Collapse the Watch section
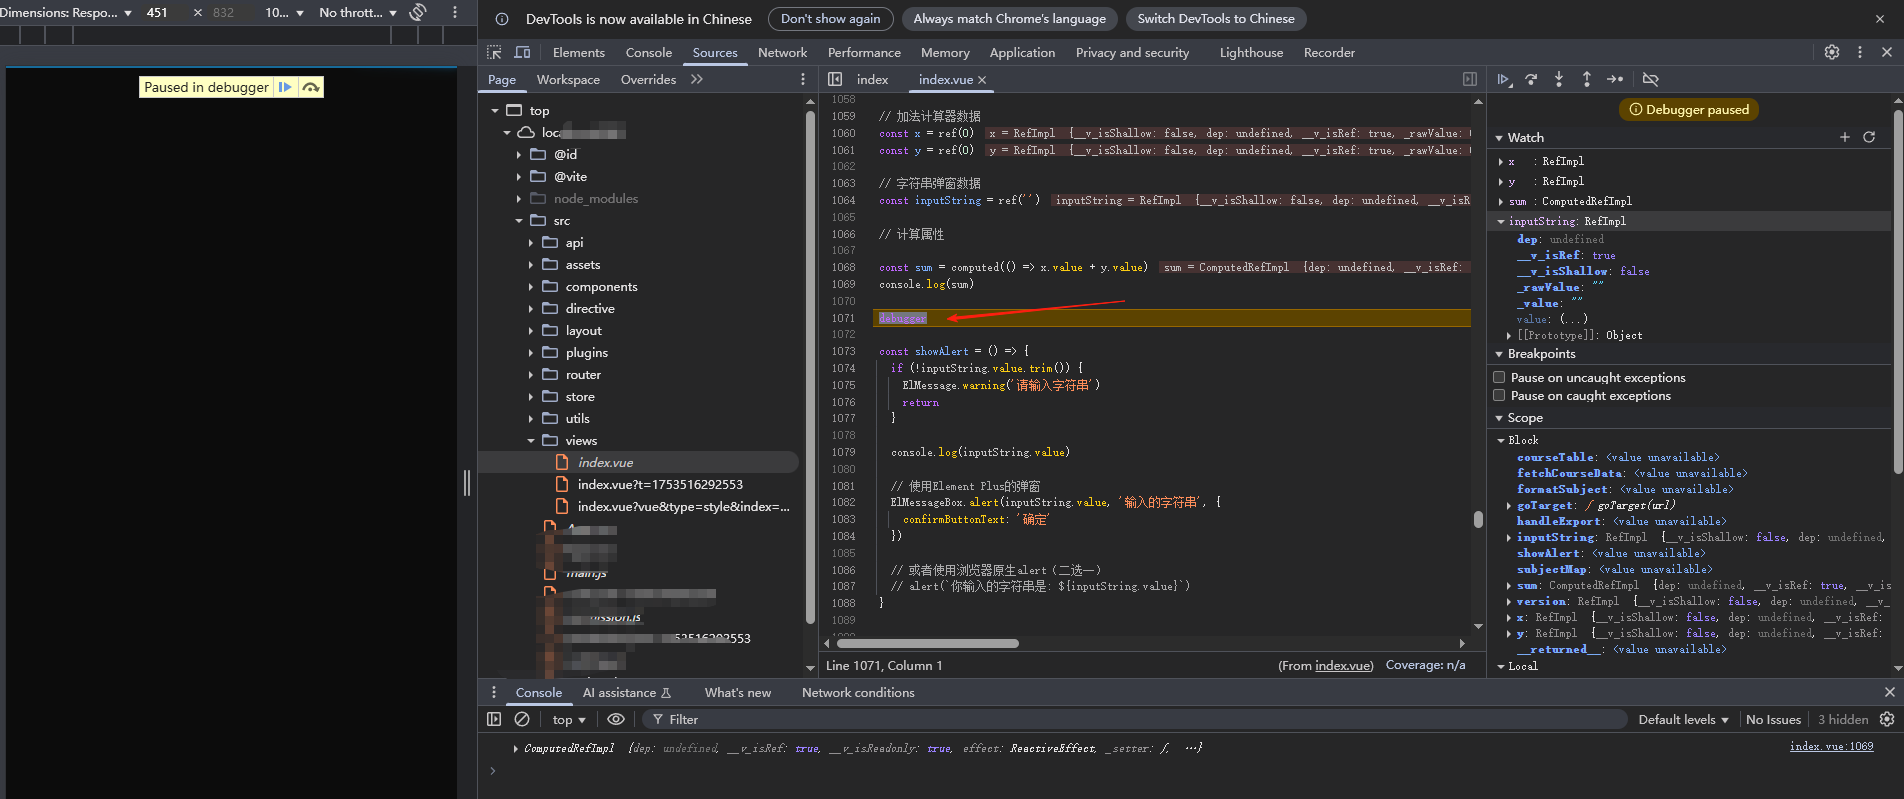 (x=1499, y=138)
